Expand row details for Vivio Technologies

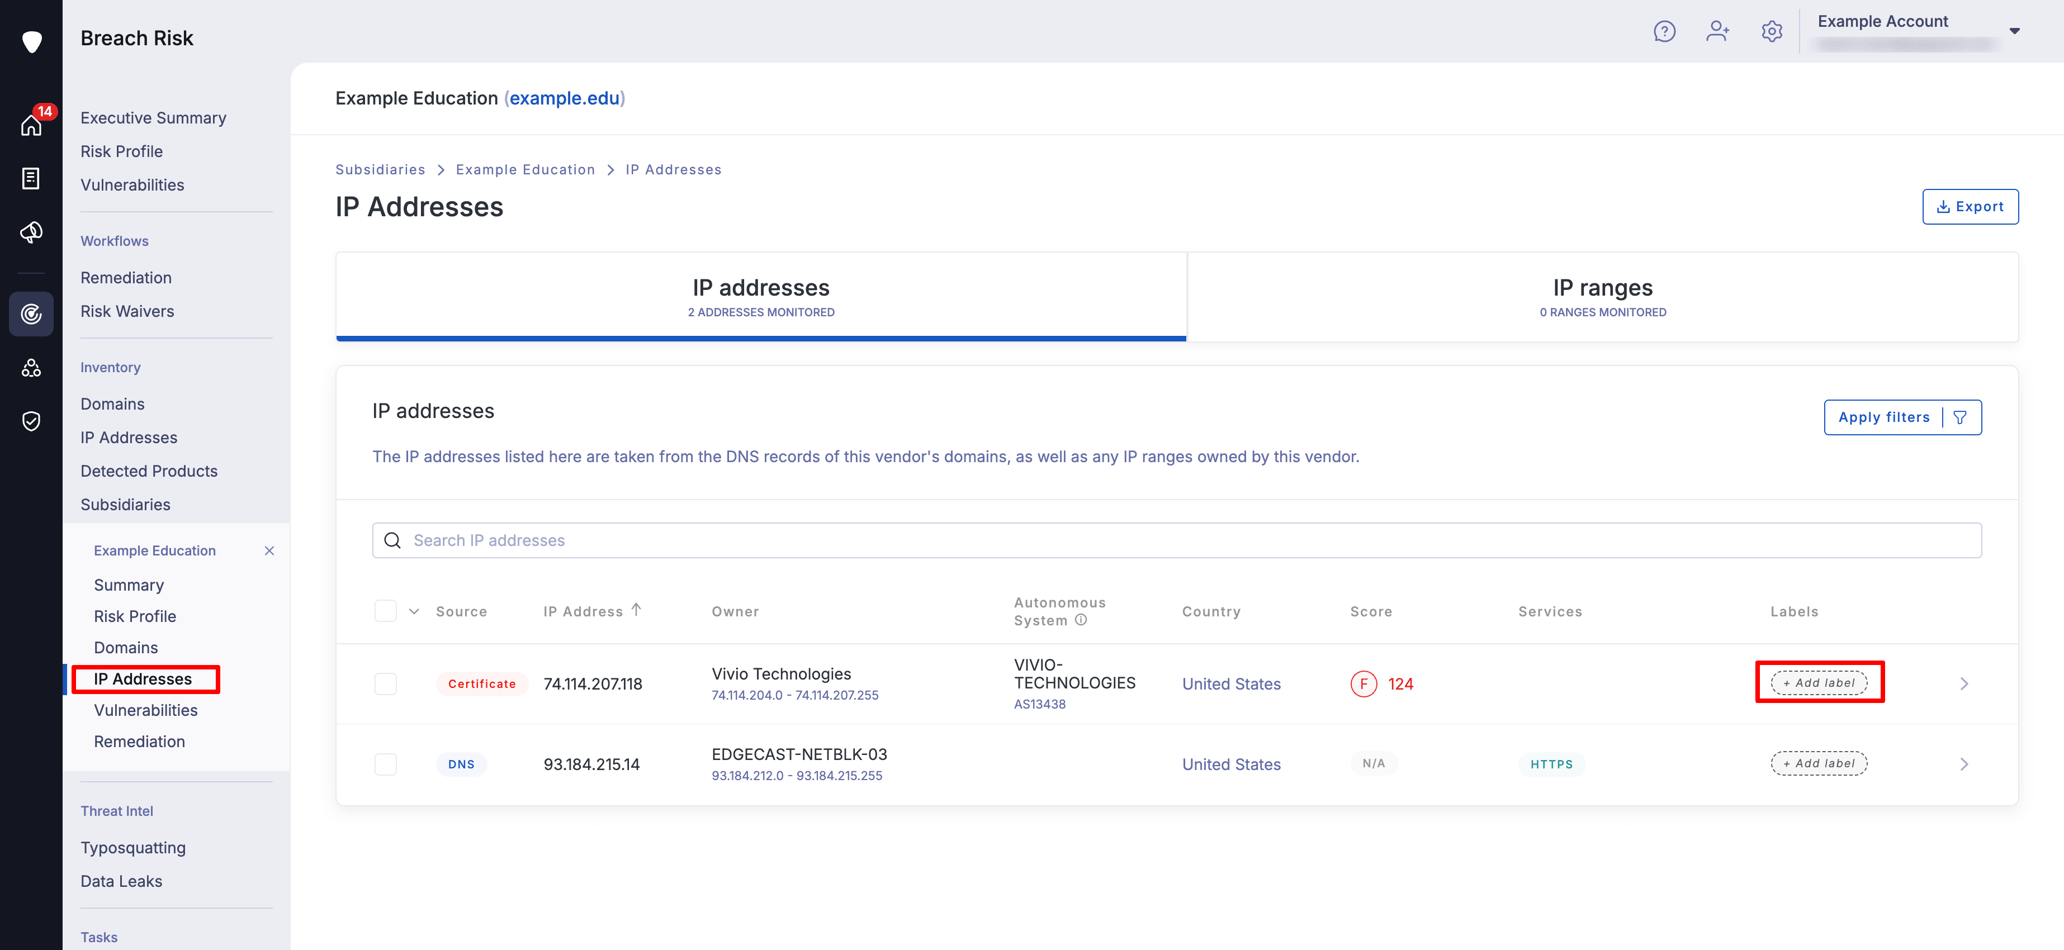pos(1963,684)
